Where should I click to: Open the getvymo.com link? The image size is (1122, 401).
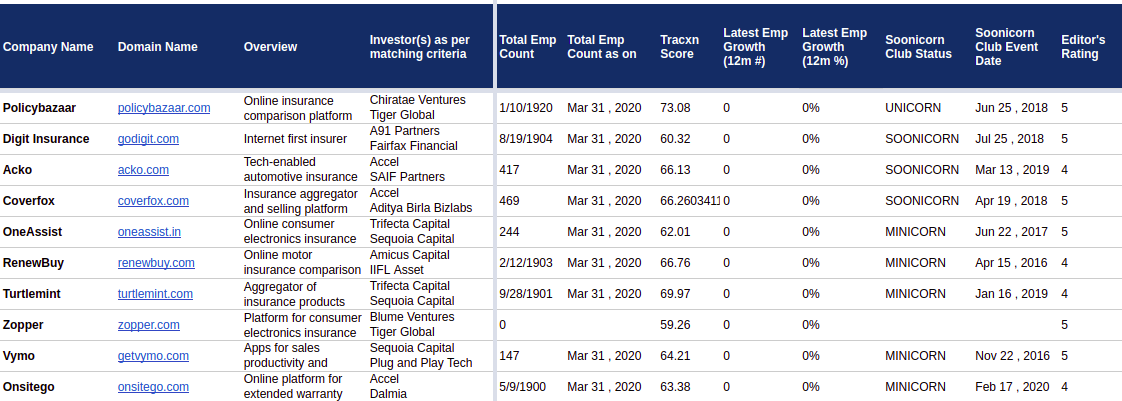(152, 356)
